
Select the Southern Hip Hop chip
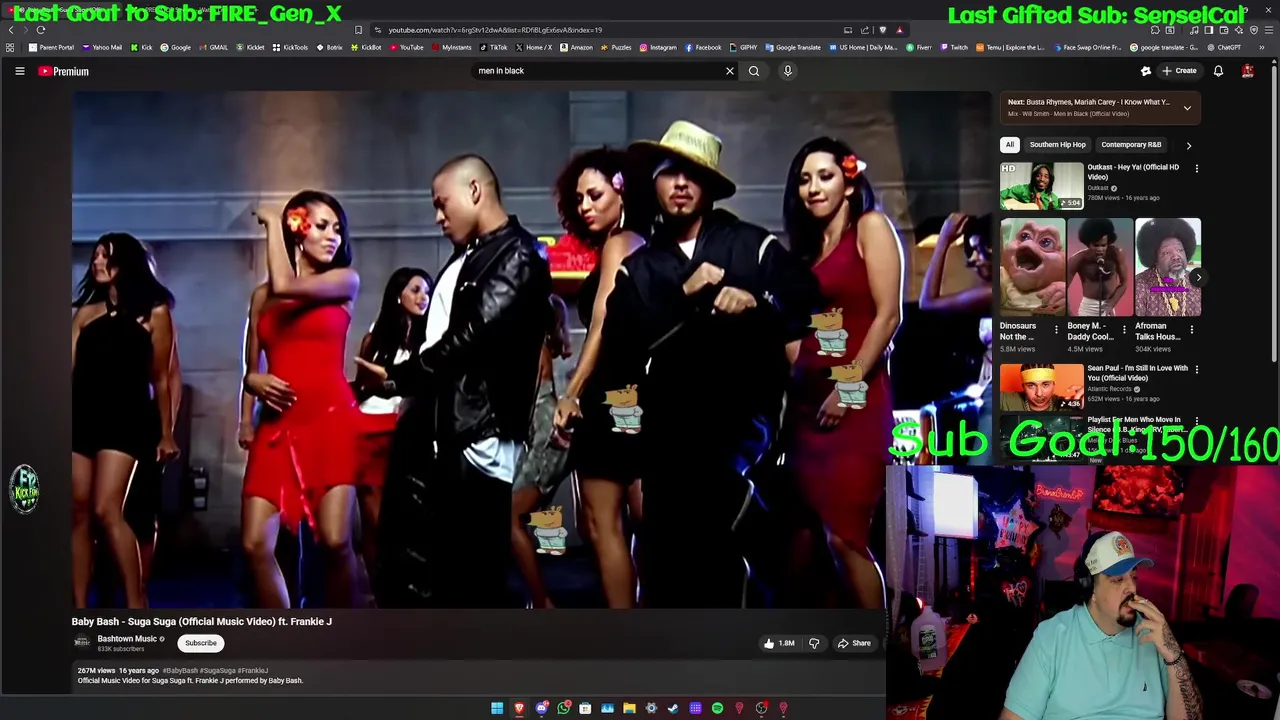point(1057,144)
